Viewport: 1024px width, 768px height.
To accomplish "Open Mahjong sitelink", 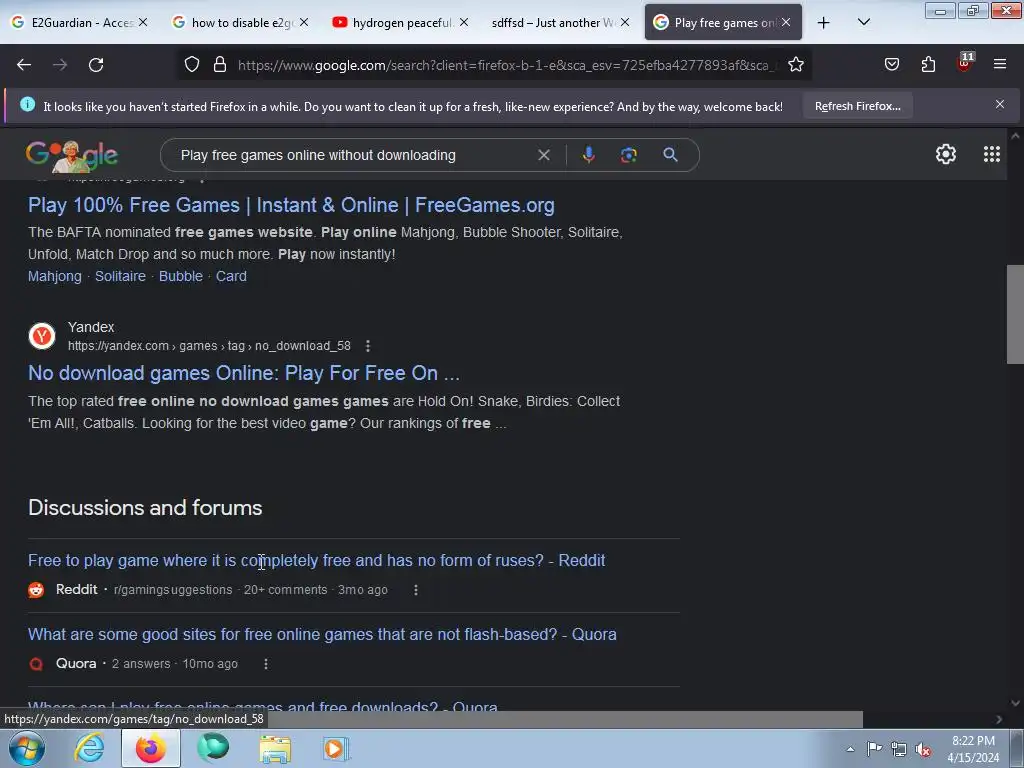I will click(x=55, y=276).
